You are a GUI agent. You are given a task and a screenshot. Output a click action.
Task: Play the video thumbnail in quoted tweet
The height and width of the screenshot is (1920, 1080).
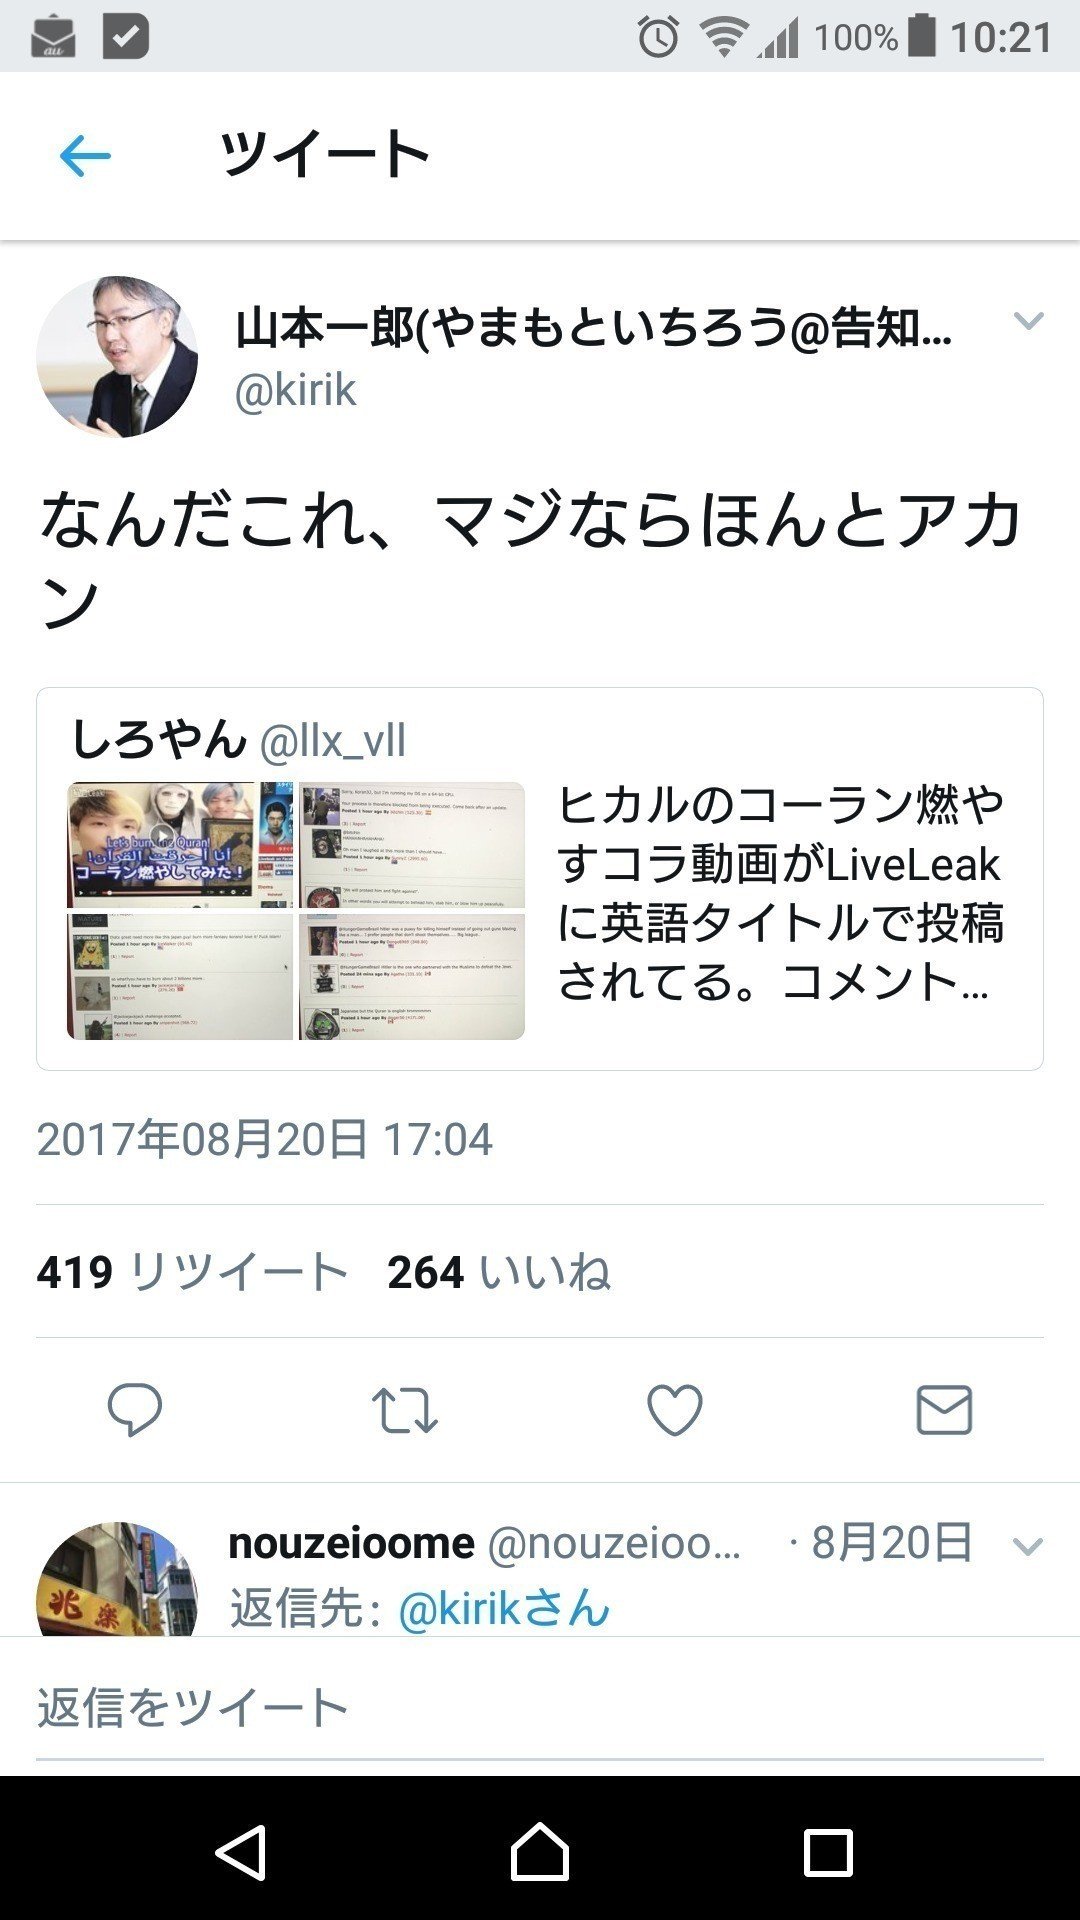[180, 845]
